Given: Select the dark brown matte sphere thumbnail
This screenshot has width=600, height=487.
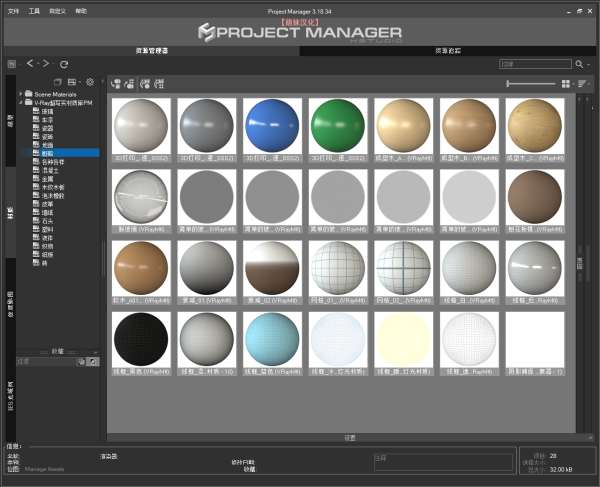Looking at the screenshot, I should (535, 197).
